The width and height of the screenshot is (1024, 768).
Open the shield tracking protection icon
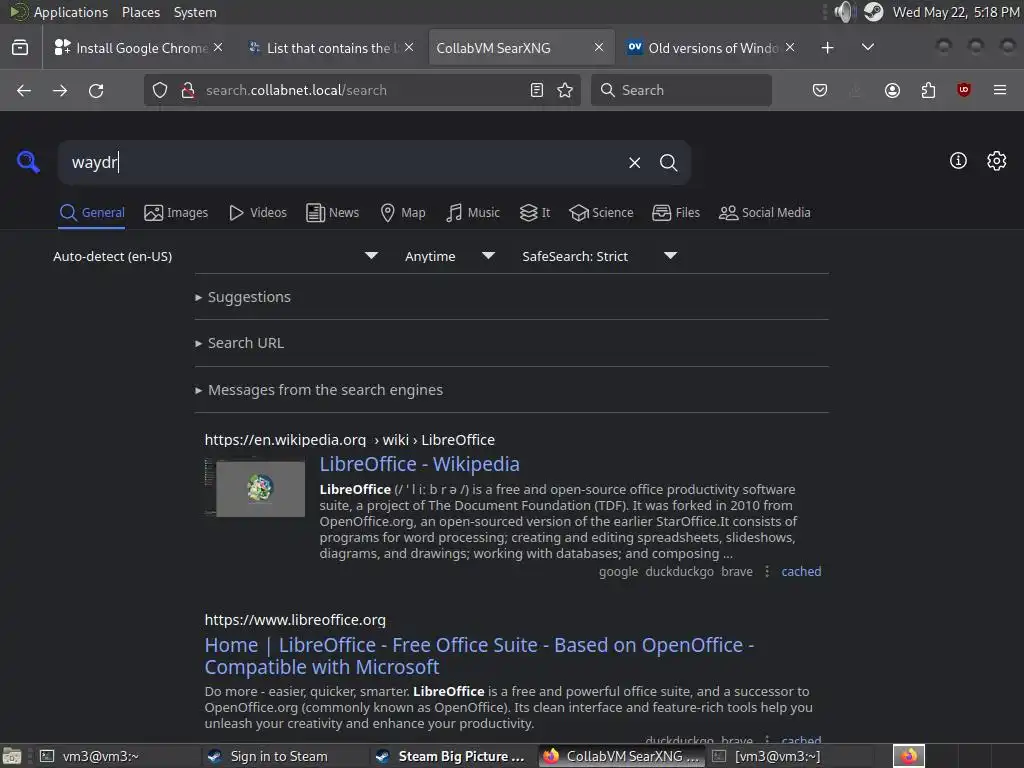(160, 90)
